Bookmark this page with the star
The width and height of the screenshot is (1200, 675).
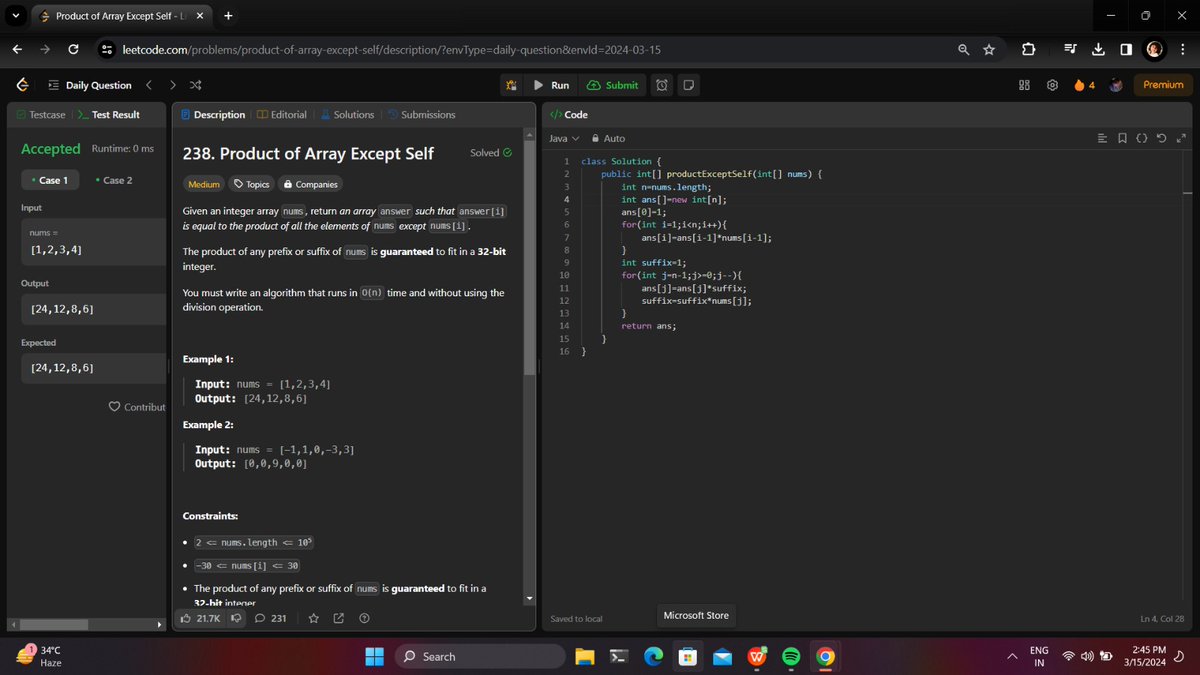pos(988,50)
